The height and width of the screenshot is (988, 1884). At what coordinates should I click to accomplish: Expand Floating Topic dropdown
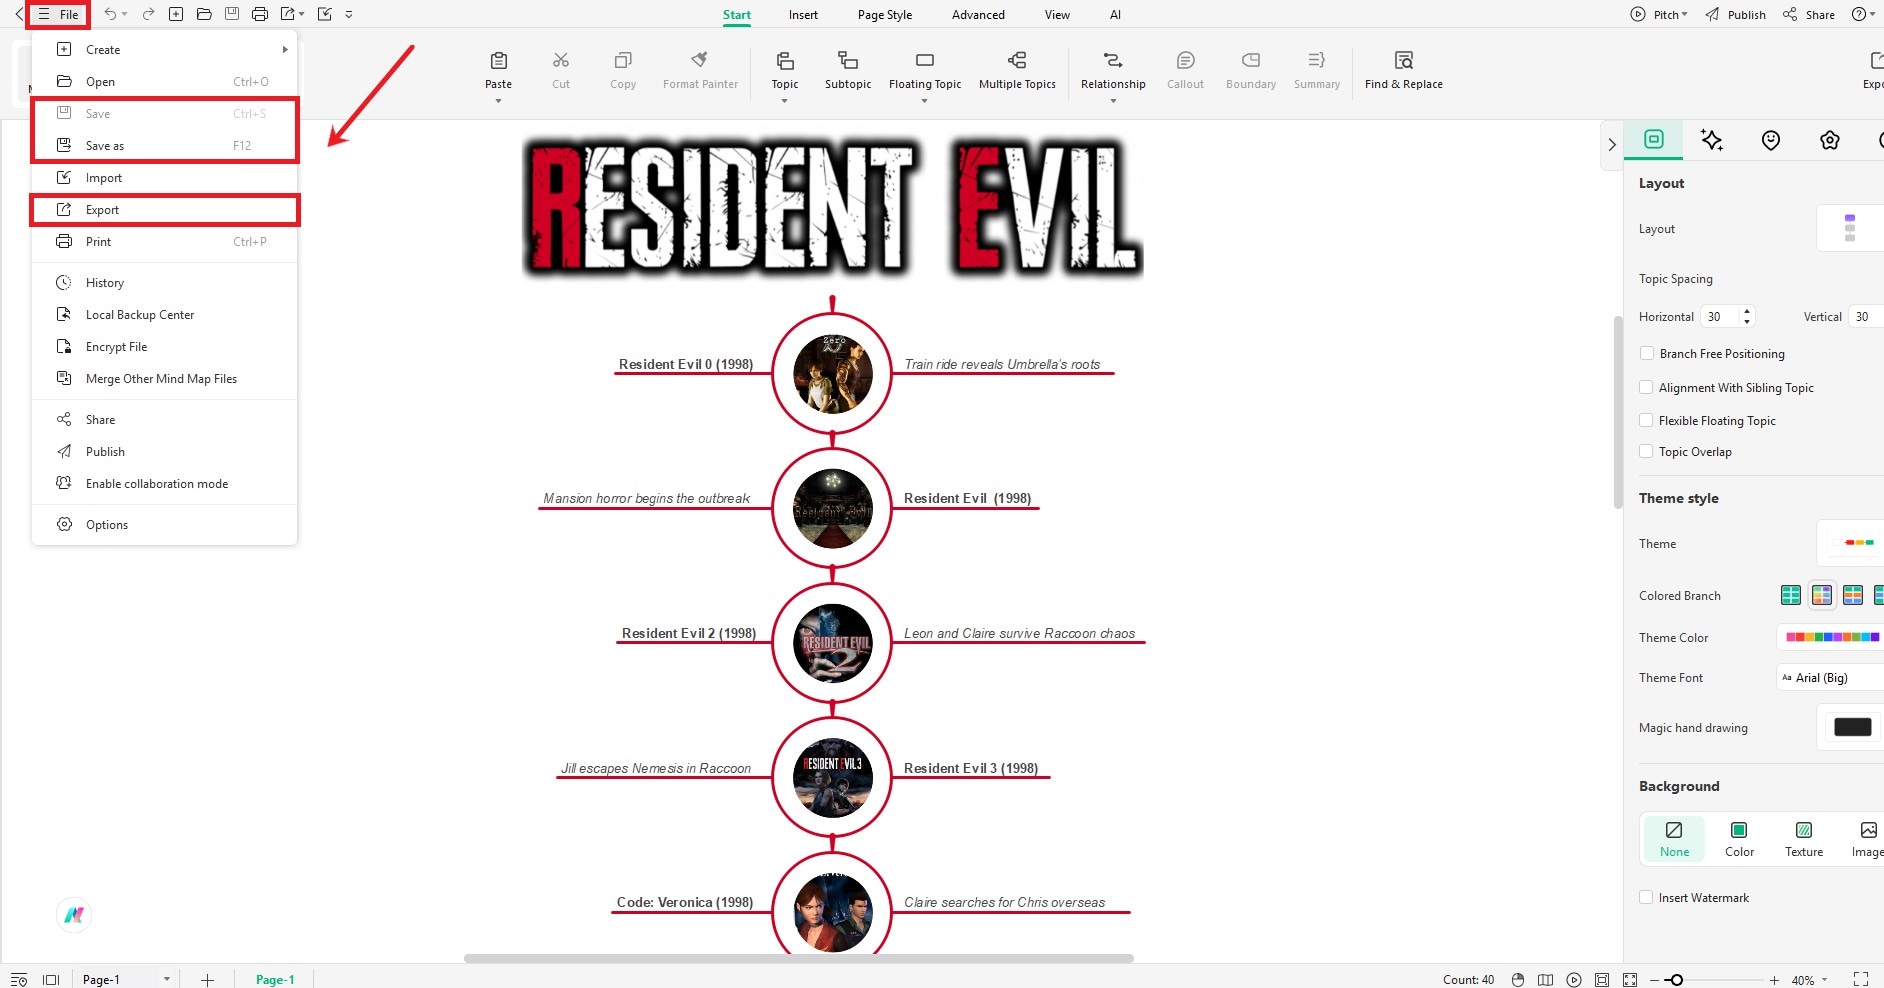(x=925, y=101)
